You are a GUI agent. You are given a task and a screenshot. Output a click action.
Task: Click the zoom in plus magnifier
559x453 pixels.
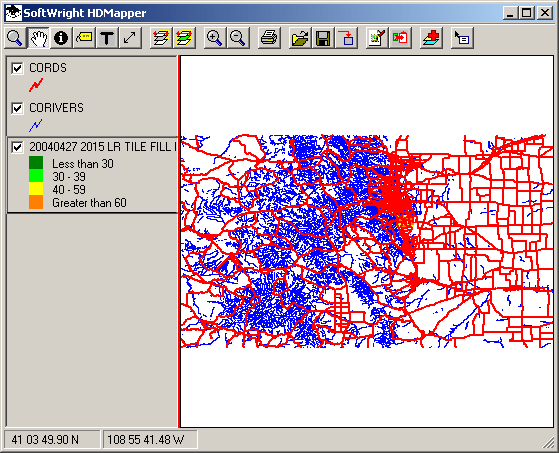[215, 38]
